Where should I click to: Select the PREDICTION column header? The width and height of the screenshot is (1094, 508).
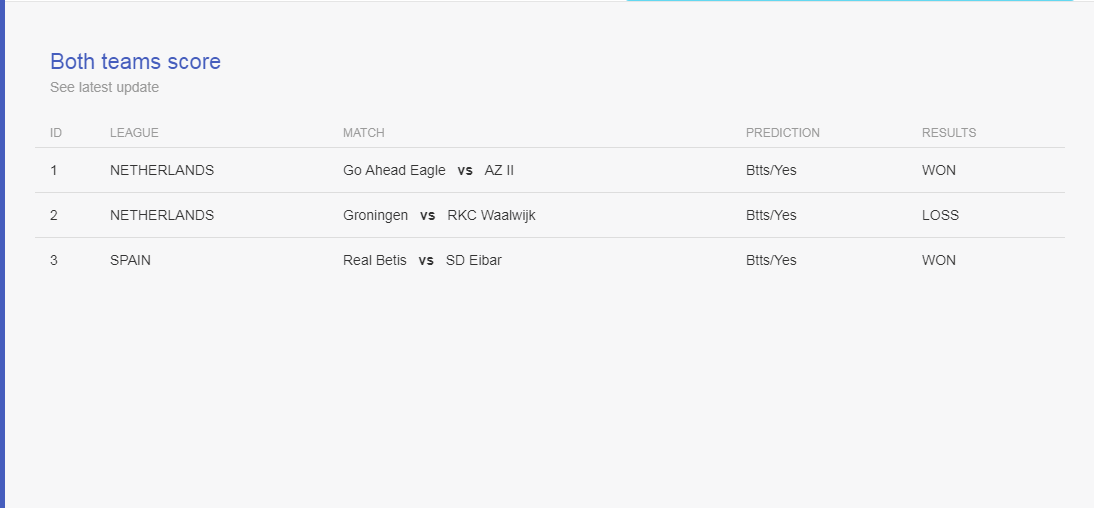pos(783,133)
